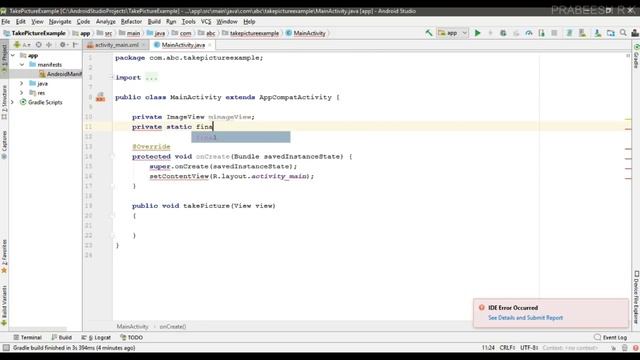
Task: Expand the res folder node
Action: [22, 93]
